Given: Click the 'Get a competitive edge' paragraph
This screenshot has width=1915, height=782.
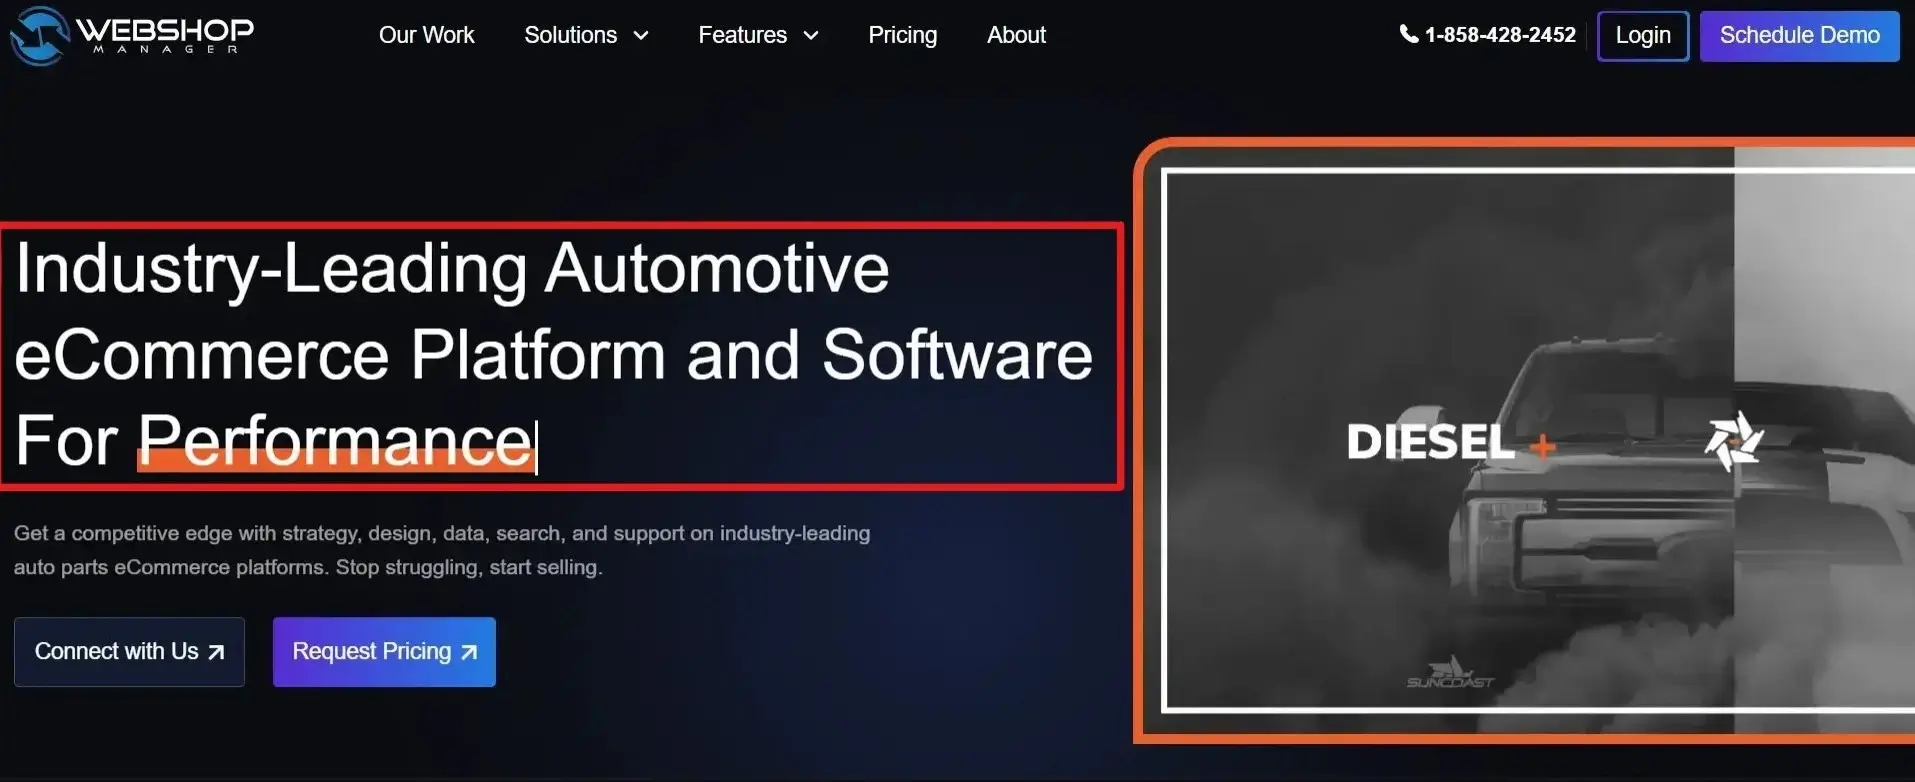Looking at the screenshot, I should (x=442, y=550).
